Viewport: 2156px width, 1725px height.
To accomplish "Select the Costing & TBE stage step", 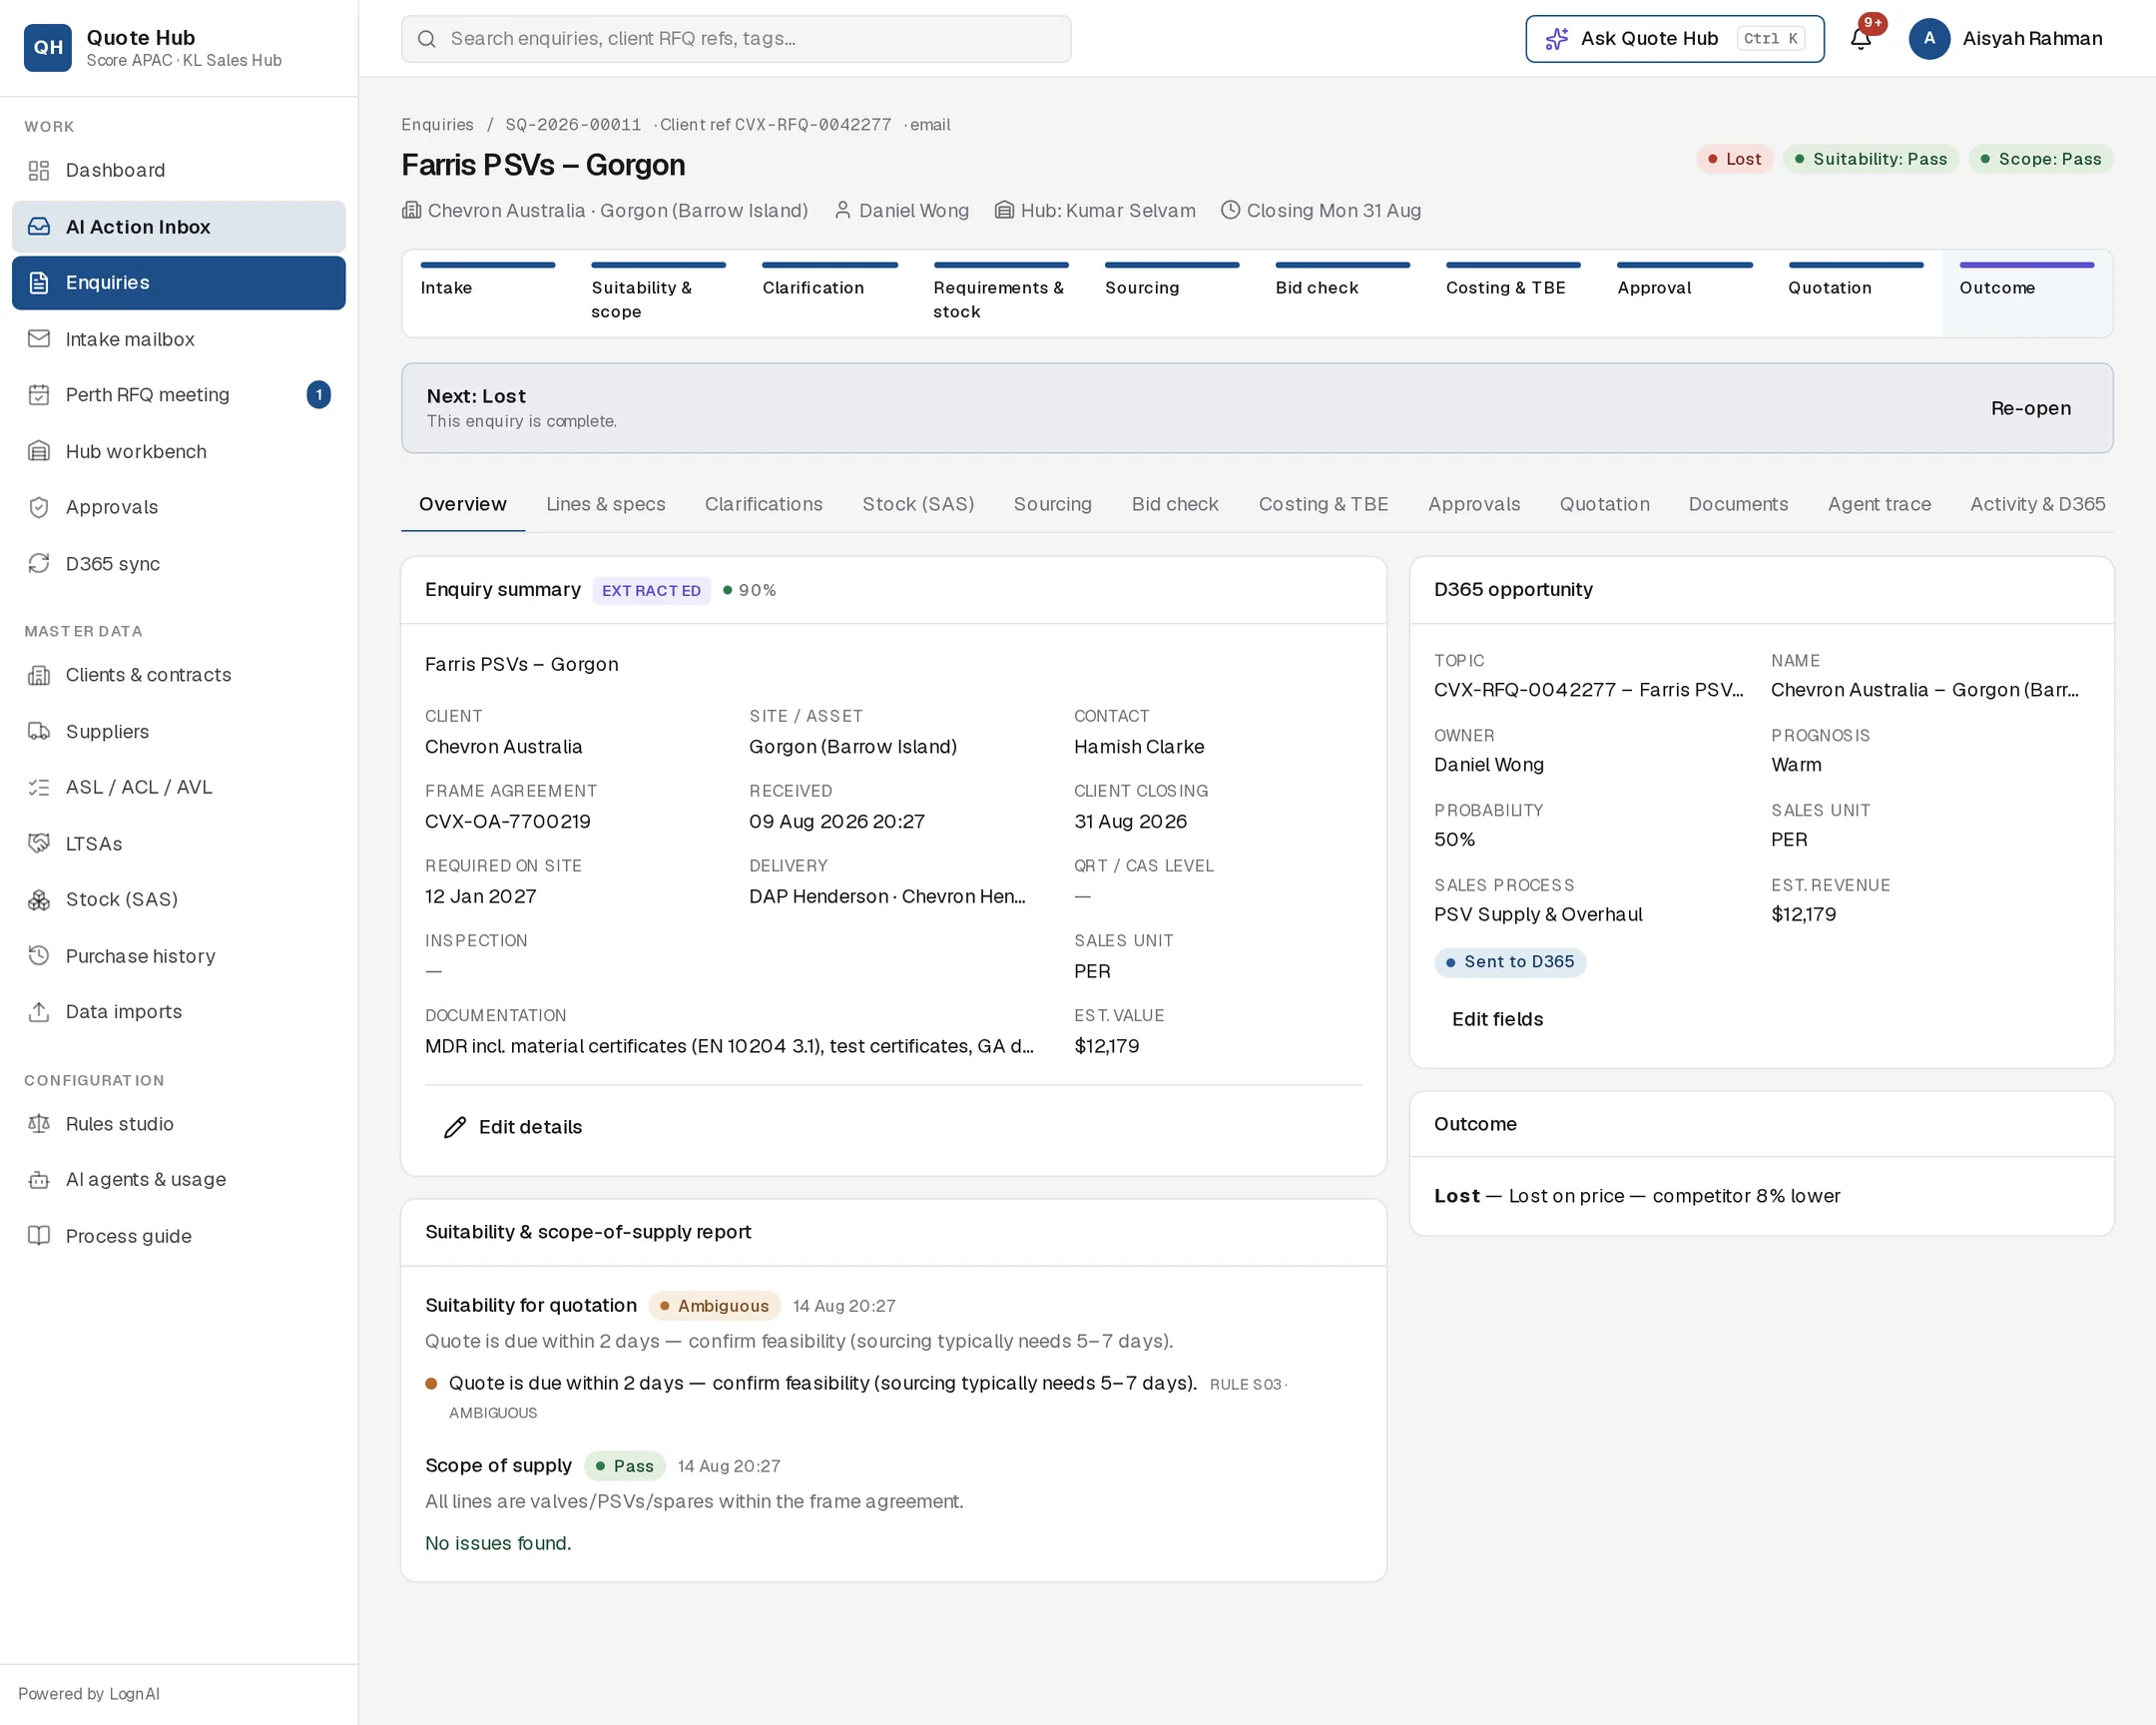I will pos(1513,294).
